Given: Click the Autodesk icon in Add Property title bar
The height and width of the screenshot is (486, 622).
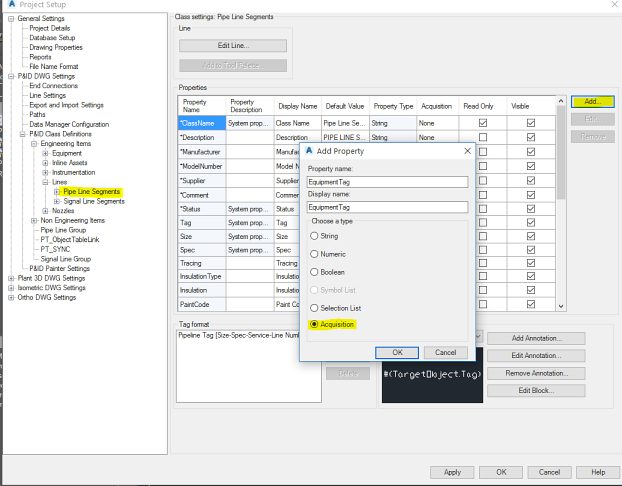Looking at the screenshot, I should click(309, 151).
